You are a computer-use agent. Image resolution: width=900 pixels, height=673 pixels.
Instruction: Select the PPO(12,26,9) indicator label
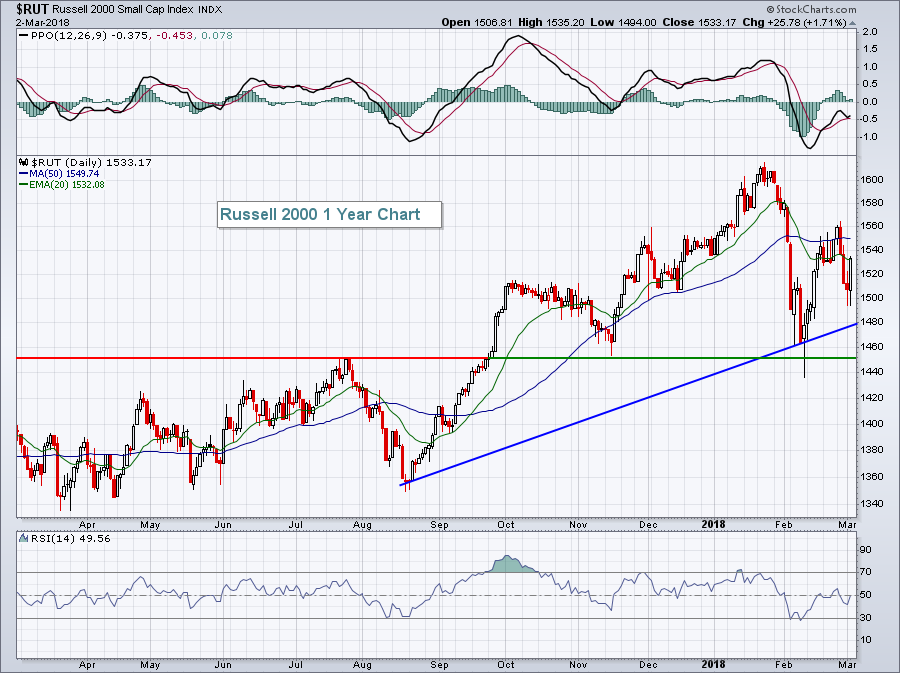(x=68, y=35)
